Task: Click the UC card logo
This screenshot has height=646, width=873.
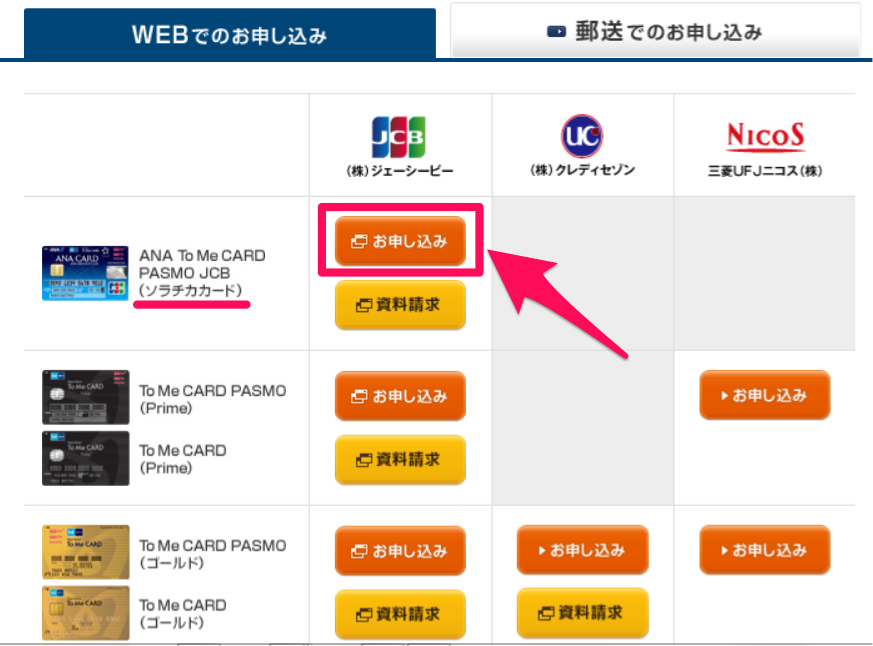Action: [582, 136]
